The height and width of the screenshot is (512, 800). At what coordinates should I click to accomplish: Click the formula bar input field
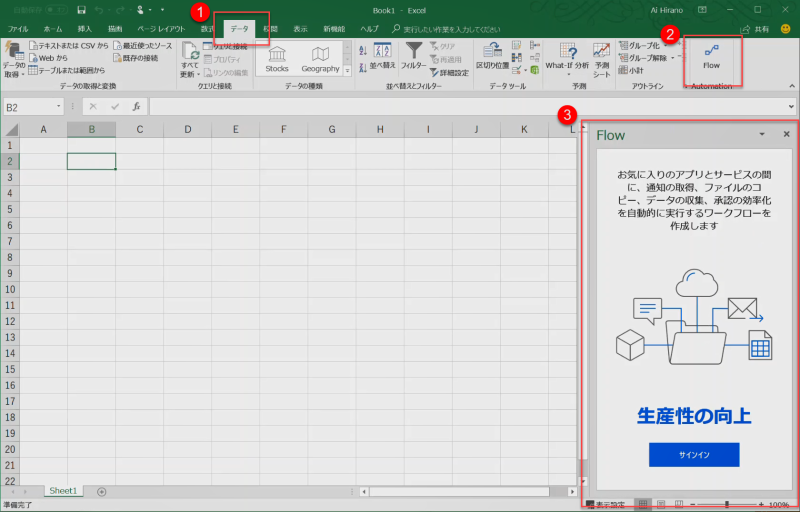click(467, 107)
